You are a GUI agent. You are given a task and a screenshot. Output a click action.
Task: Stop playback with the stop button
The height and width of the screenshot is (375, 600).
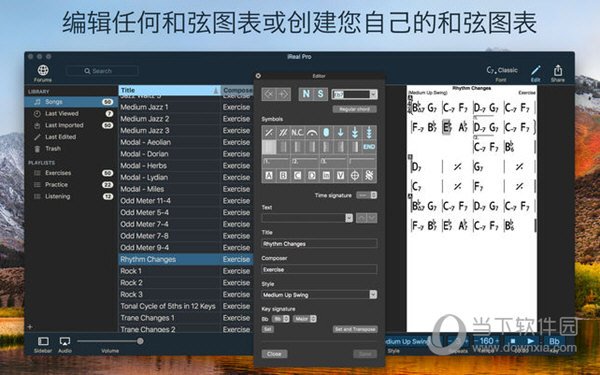click(513, 341)
